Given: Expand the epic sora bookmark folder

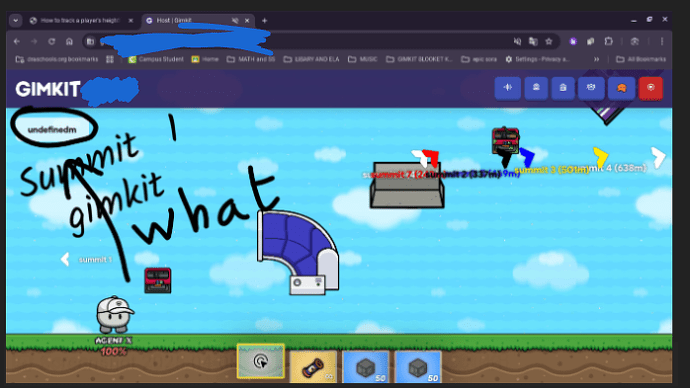Looking at the screenshot, I should 479,59.
